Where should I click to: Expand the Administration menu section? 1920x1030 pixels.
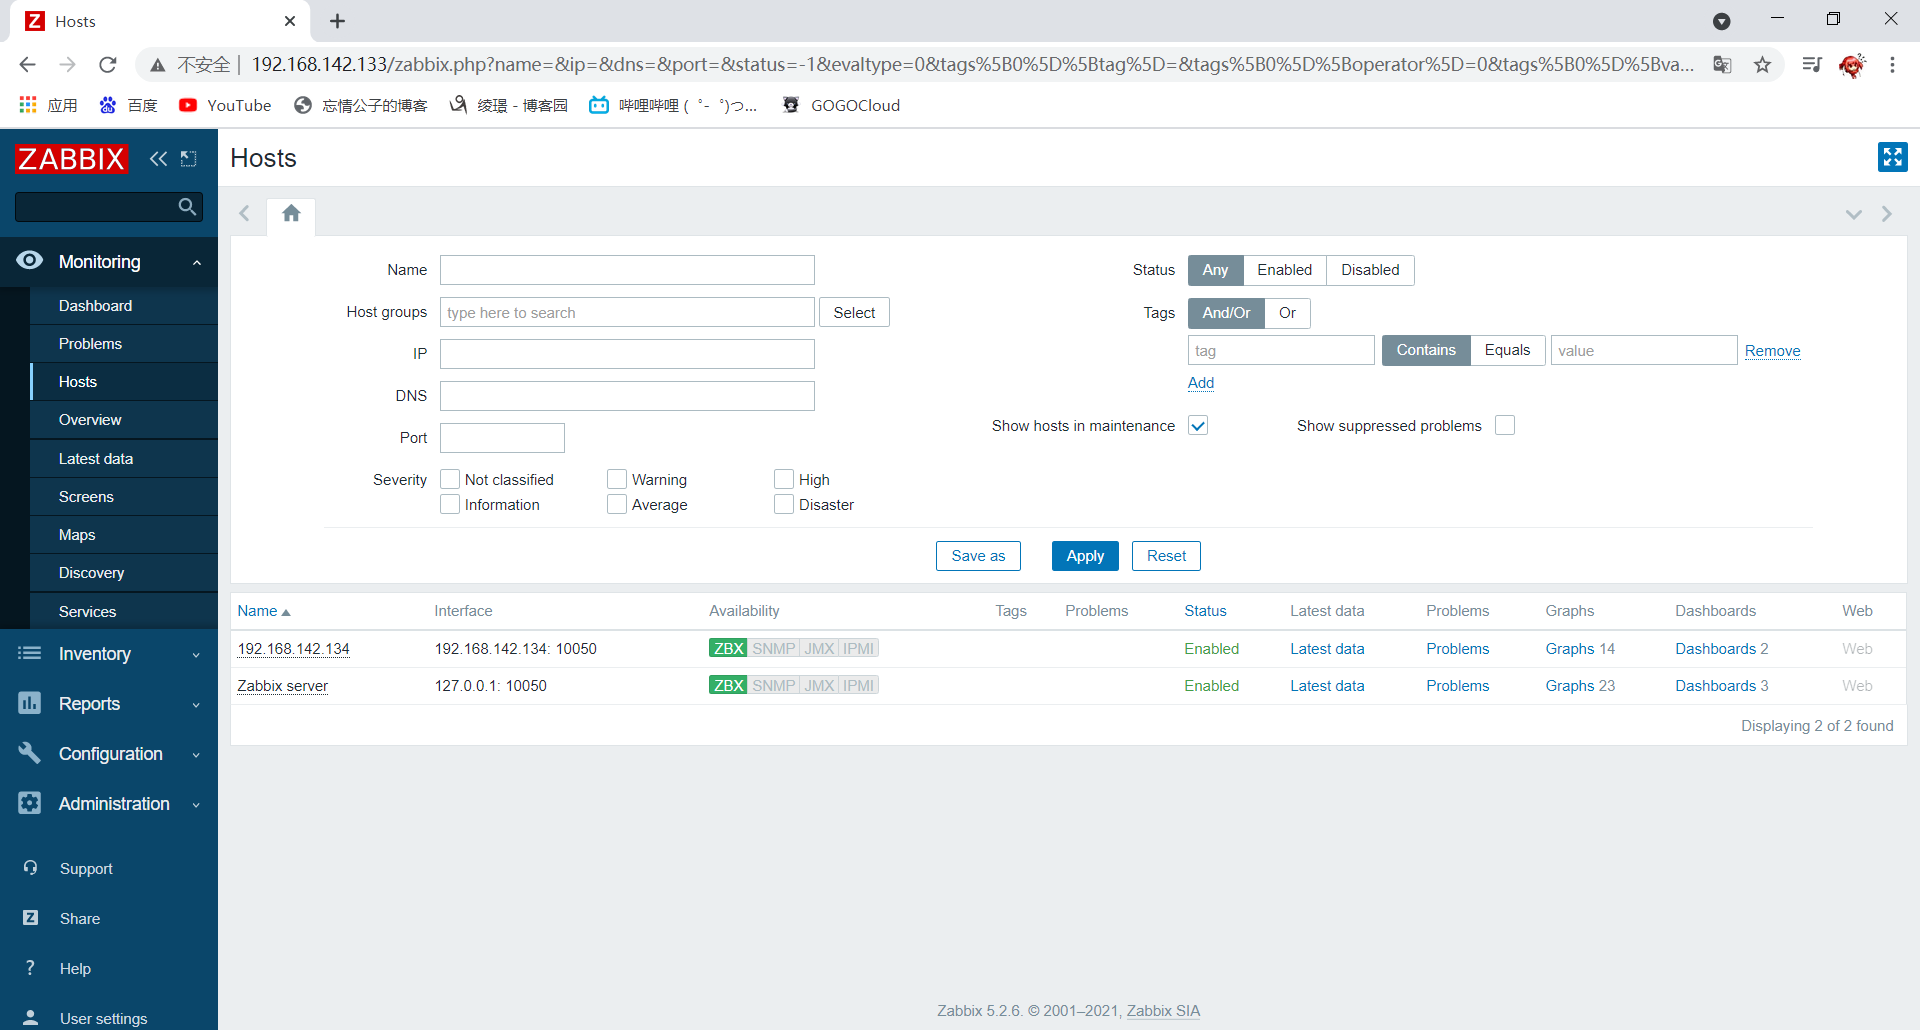(x=196, y=804)
